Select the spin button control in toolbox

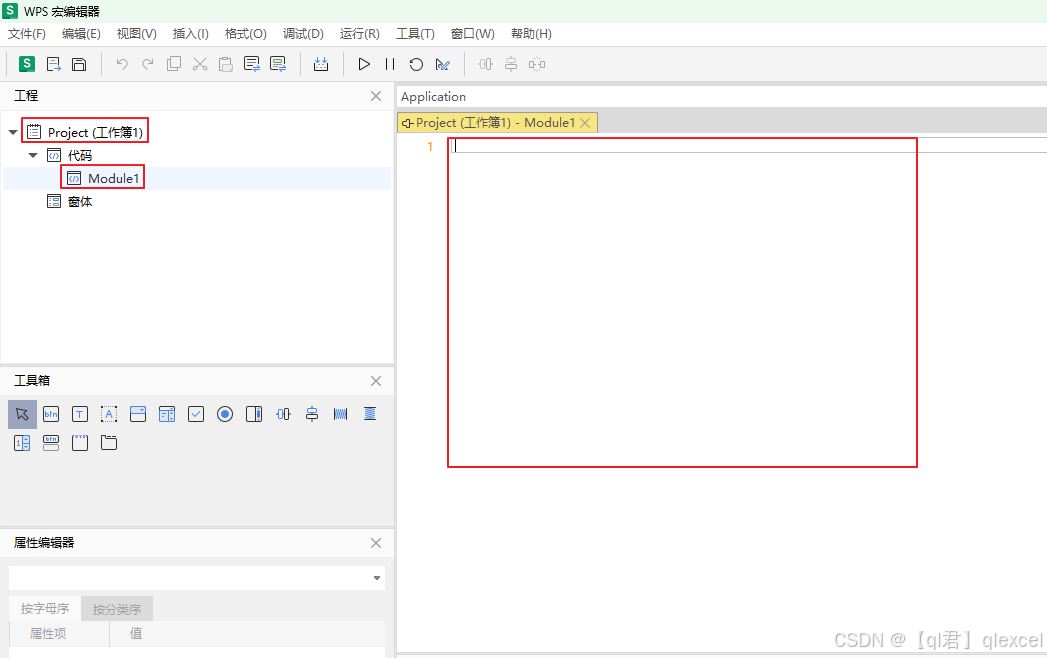click(x=22, y=443)
